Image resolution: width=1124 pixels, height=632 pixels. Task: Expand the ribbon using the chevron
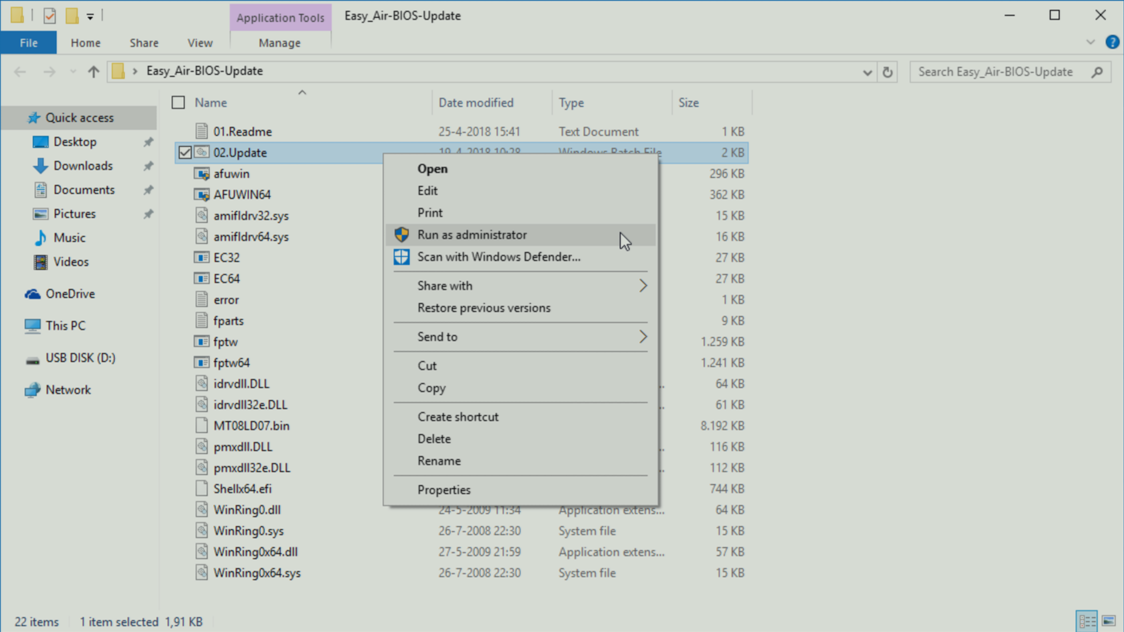click(x=1091, y=43)
